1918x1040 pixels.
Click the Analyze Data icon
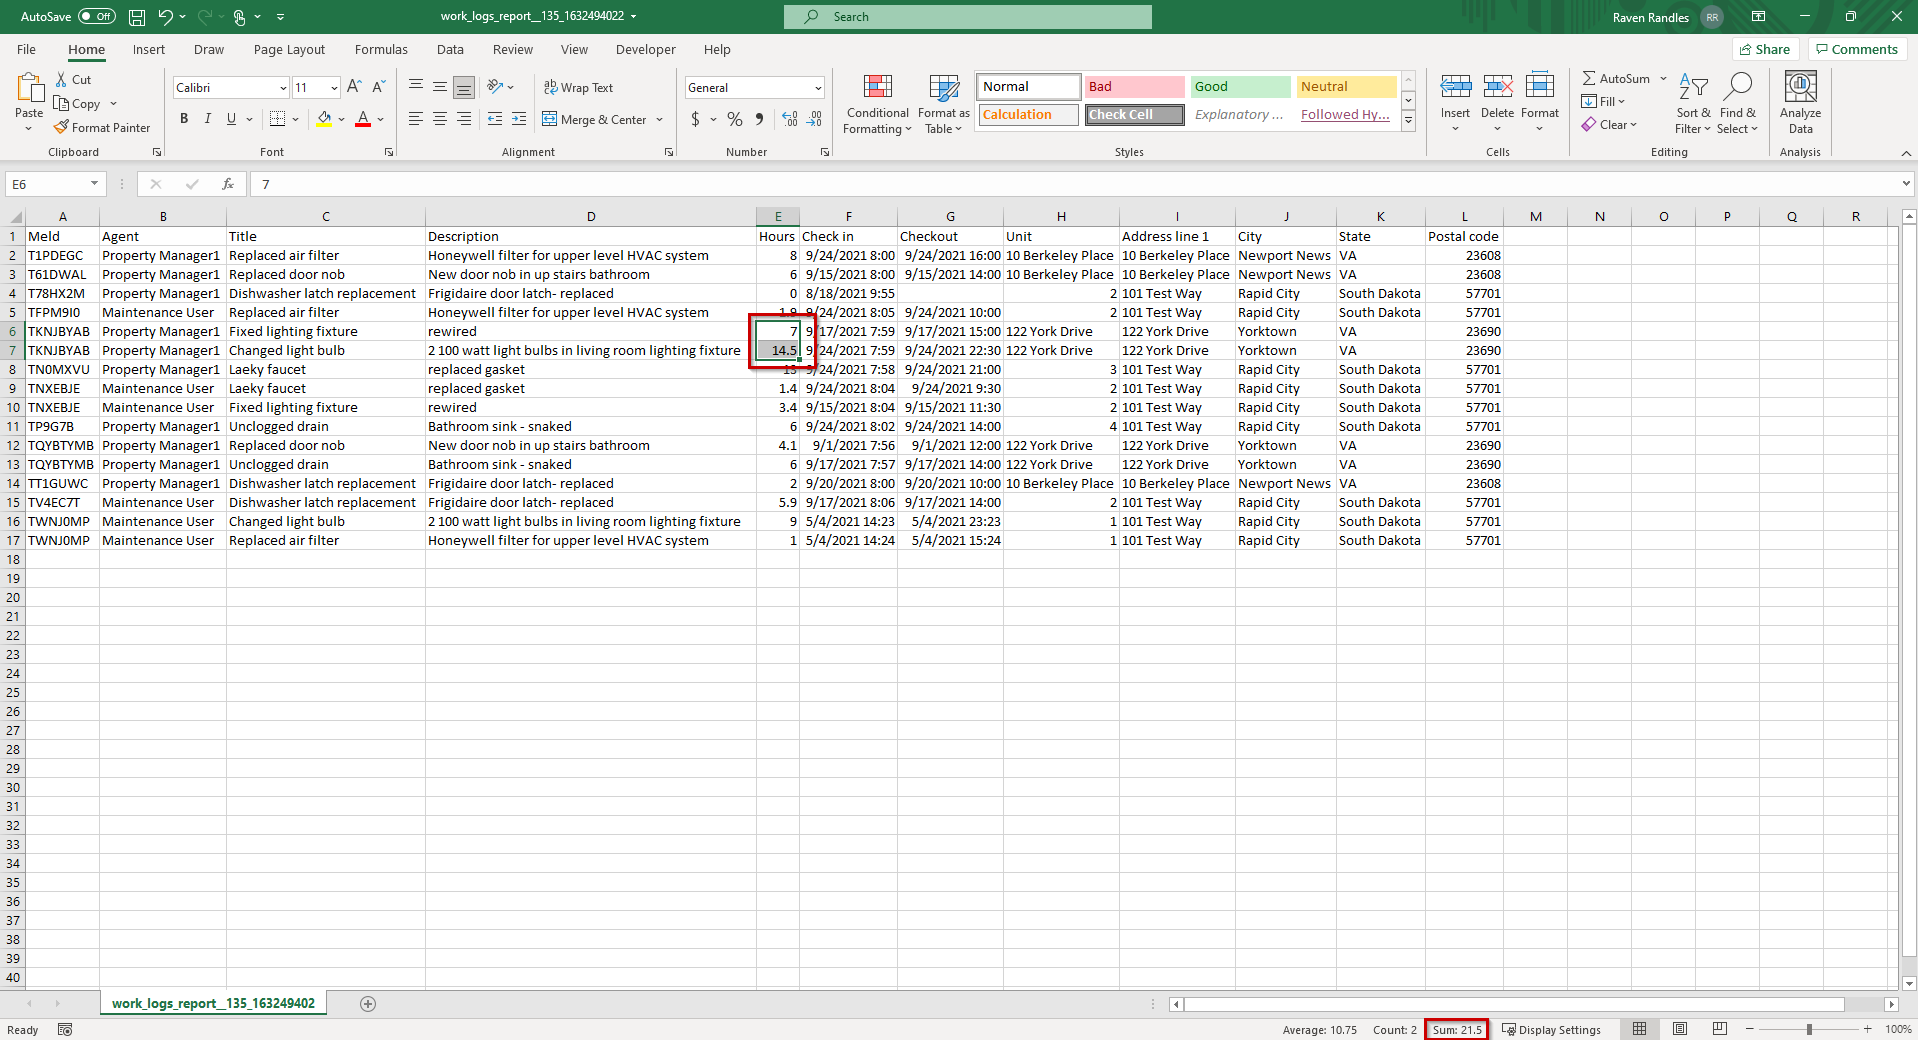click(1800, 88)
